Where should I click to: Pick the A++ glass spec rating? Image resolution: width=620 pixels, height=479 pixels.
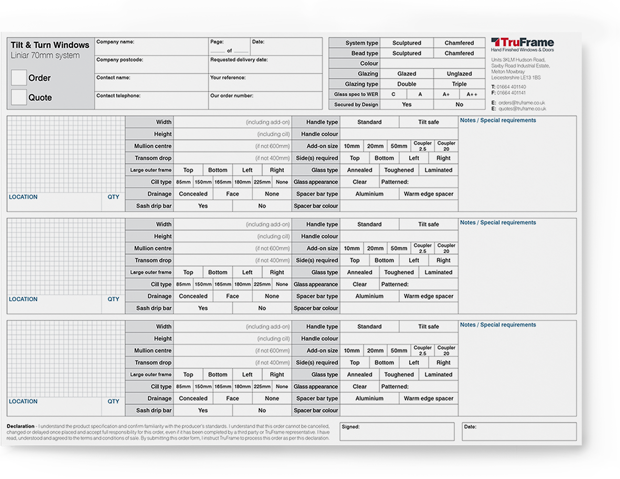point(472,94)
